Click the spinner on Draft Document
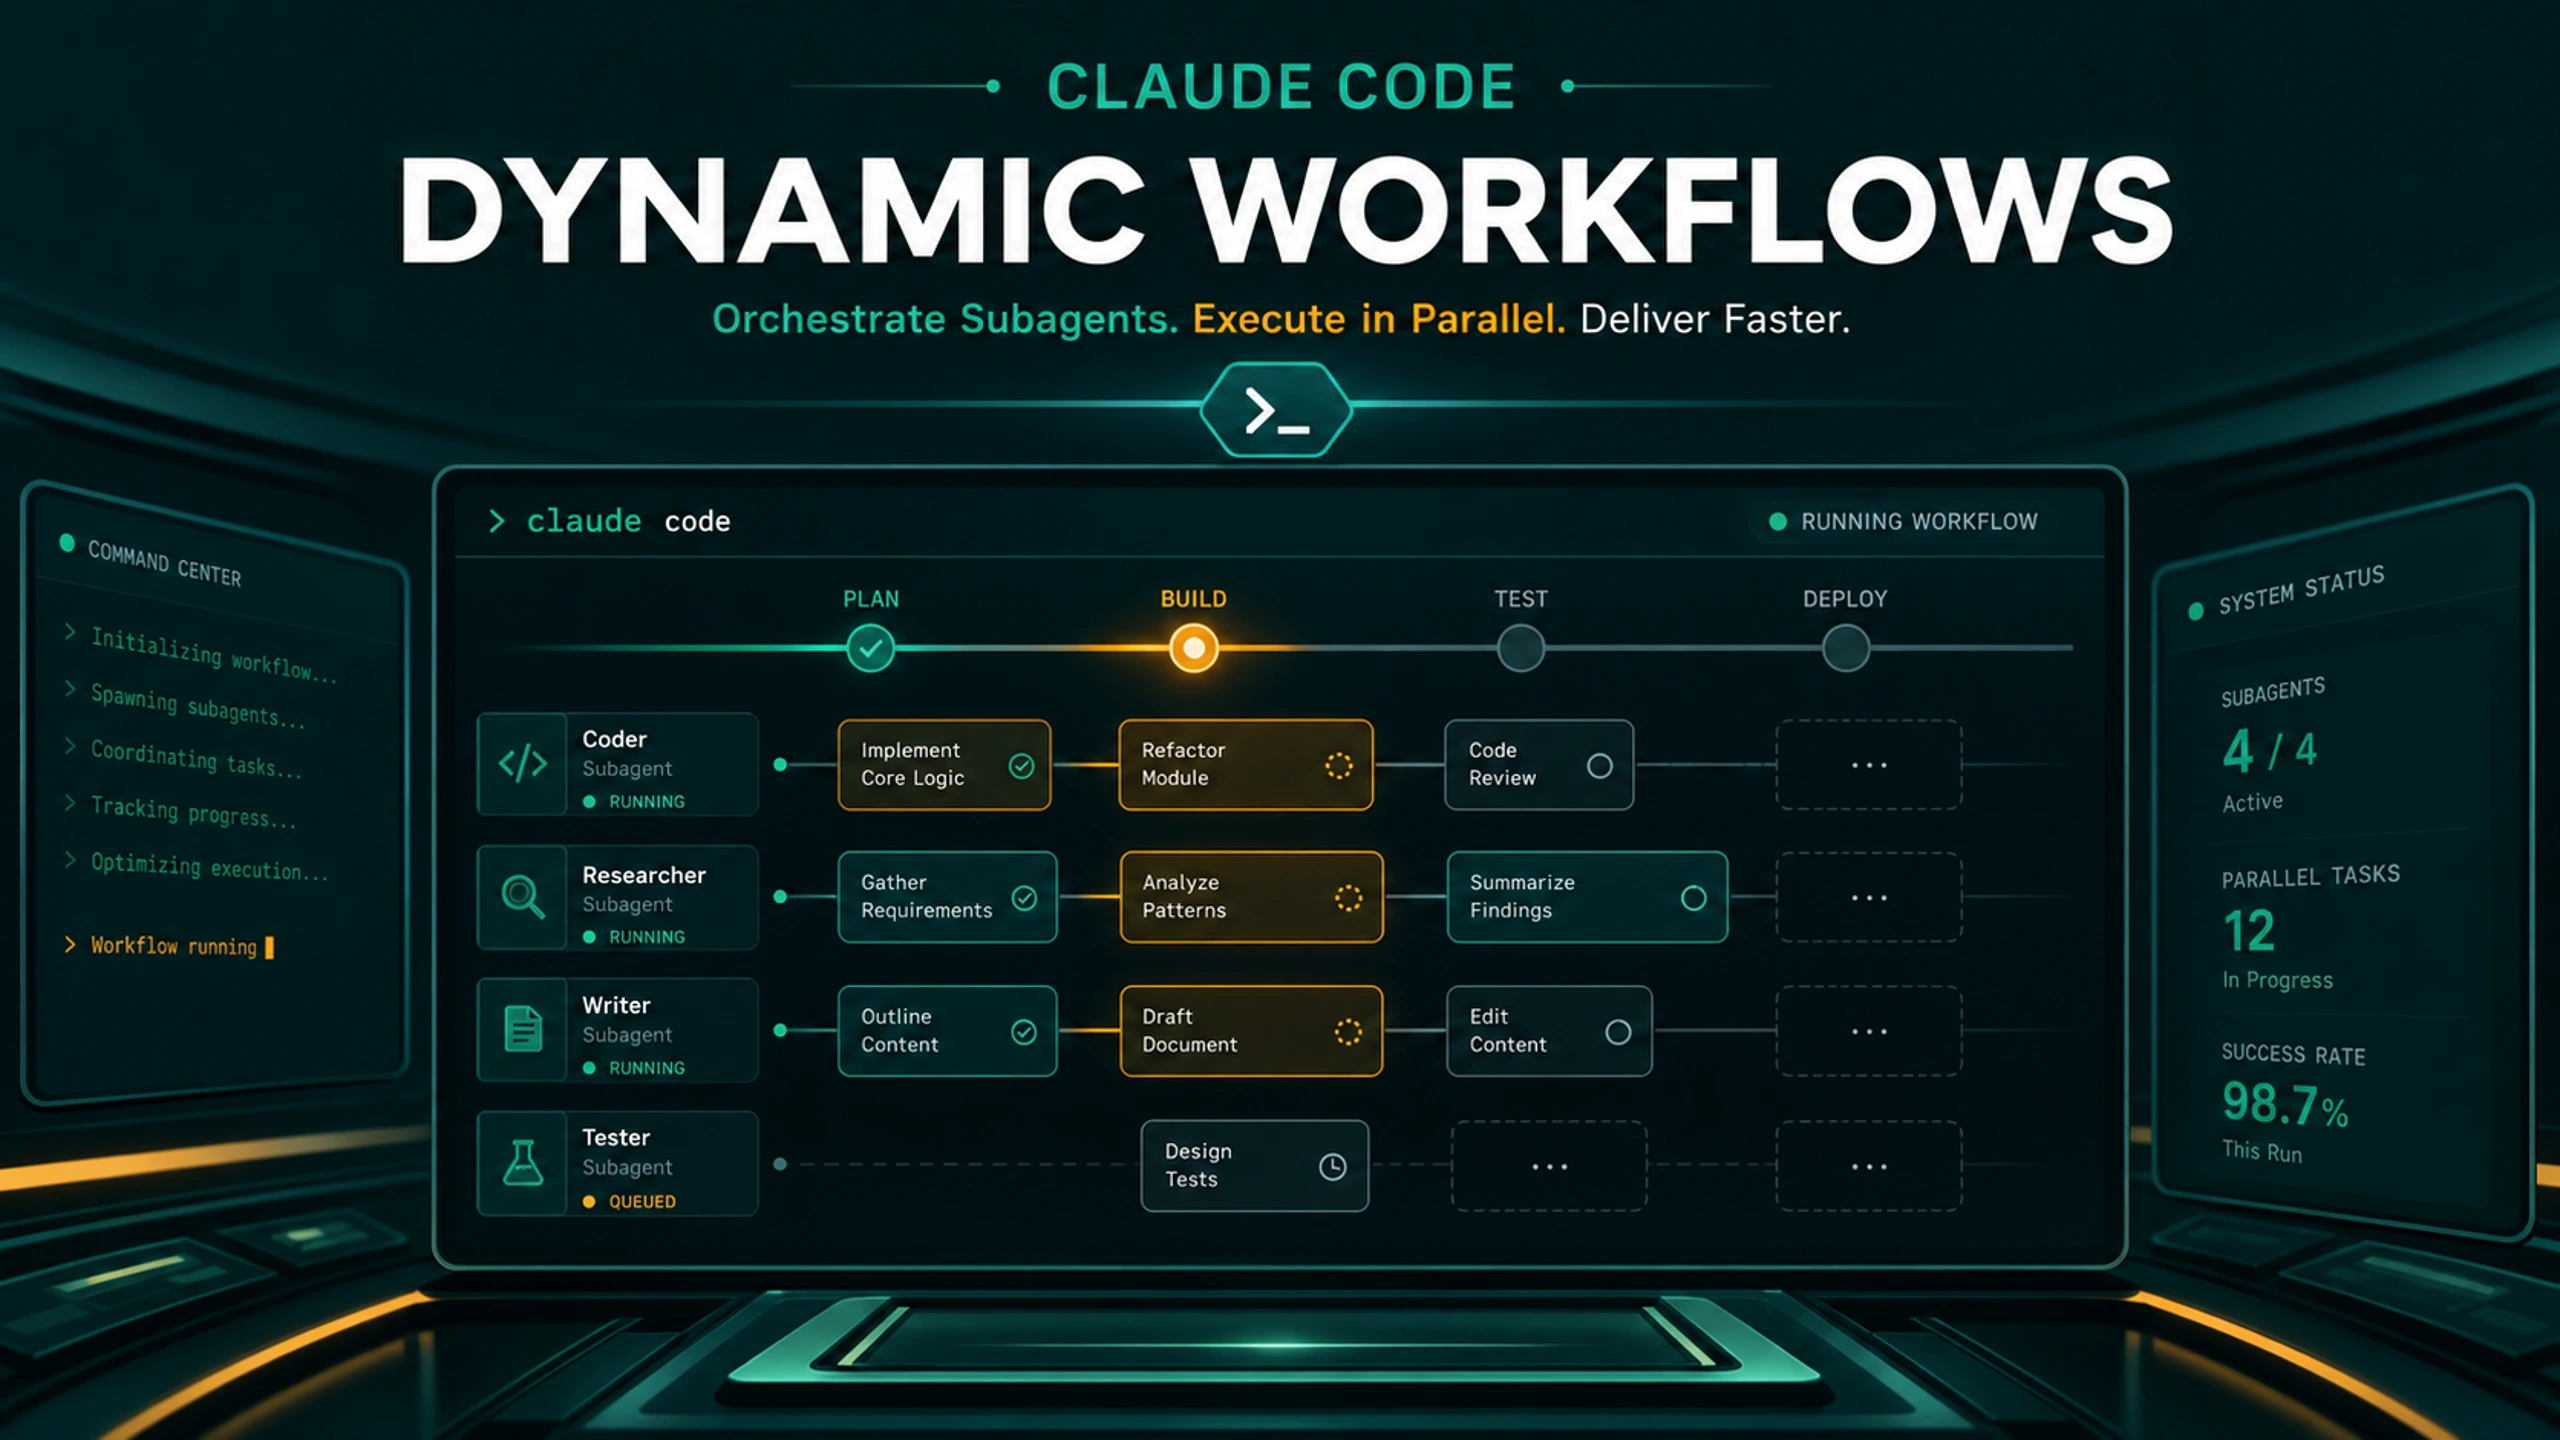The image size is (2560, 1440). click(x=1348, y=1032)
